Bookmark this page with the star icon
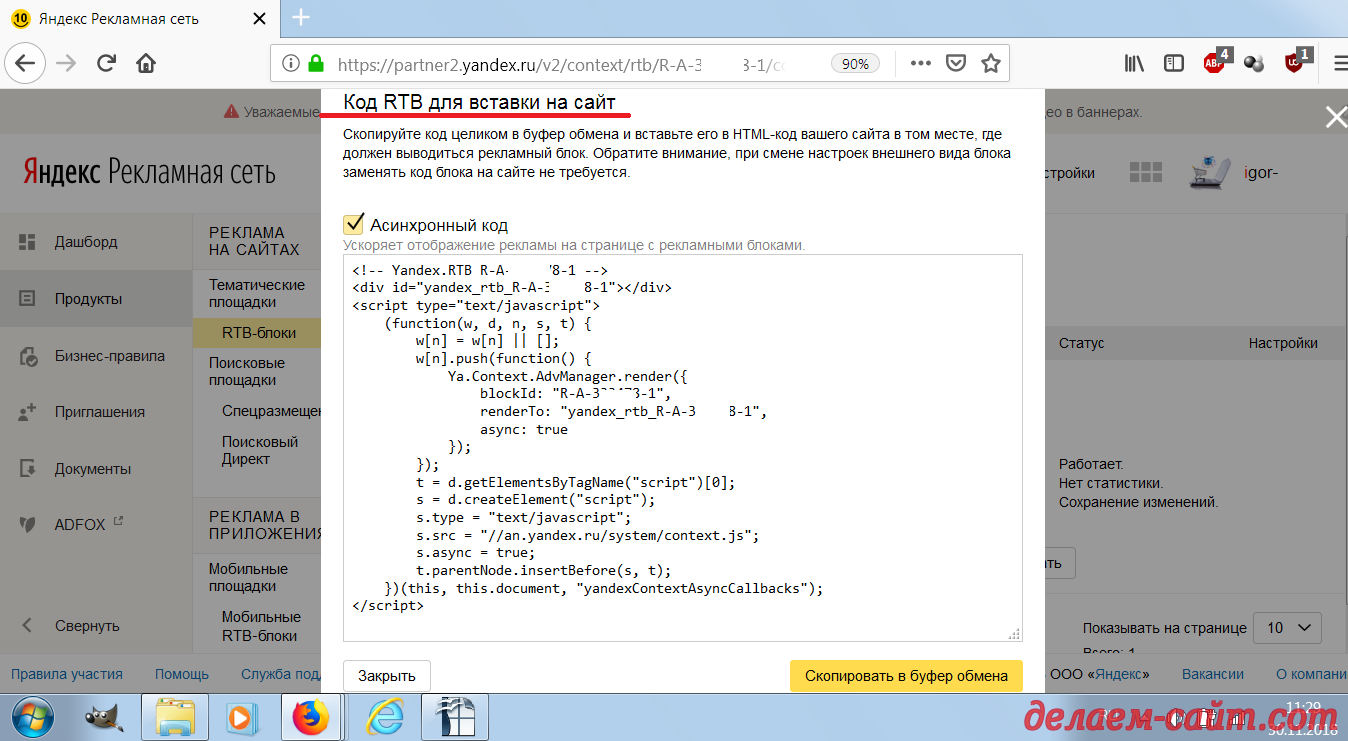The width and height of the screenshot is (1348, 741). pos(991,63)
